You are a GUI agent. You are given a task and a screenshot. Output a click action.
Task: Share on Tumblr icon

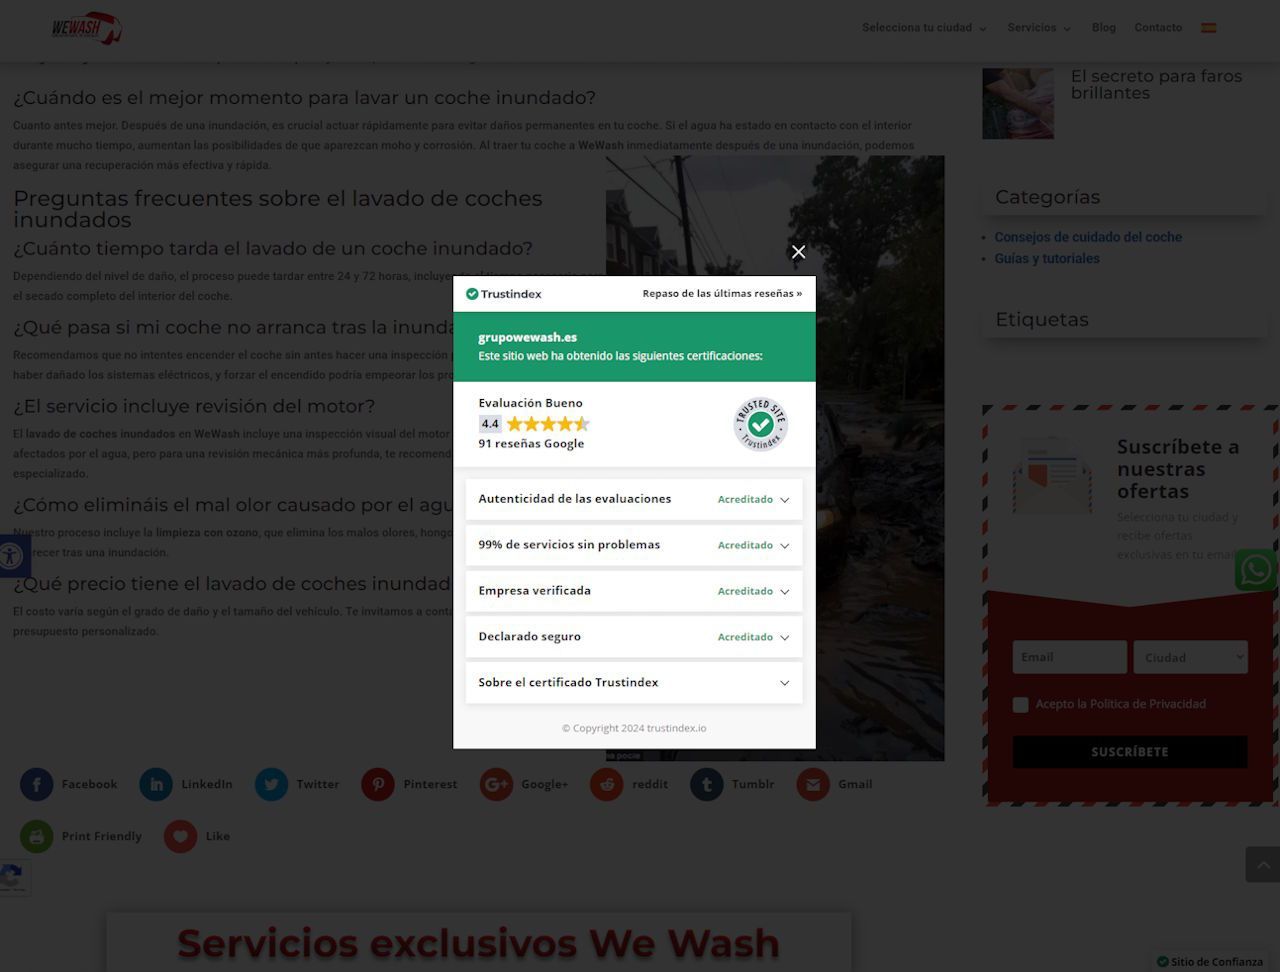(x=707, y=785)
